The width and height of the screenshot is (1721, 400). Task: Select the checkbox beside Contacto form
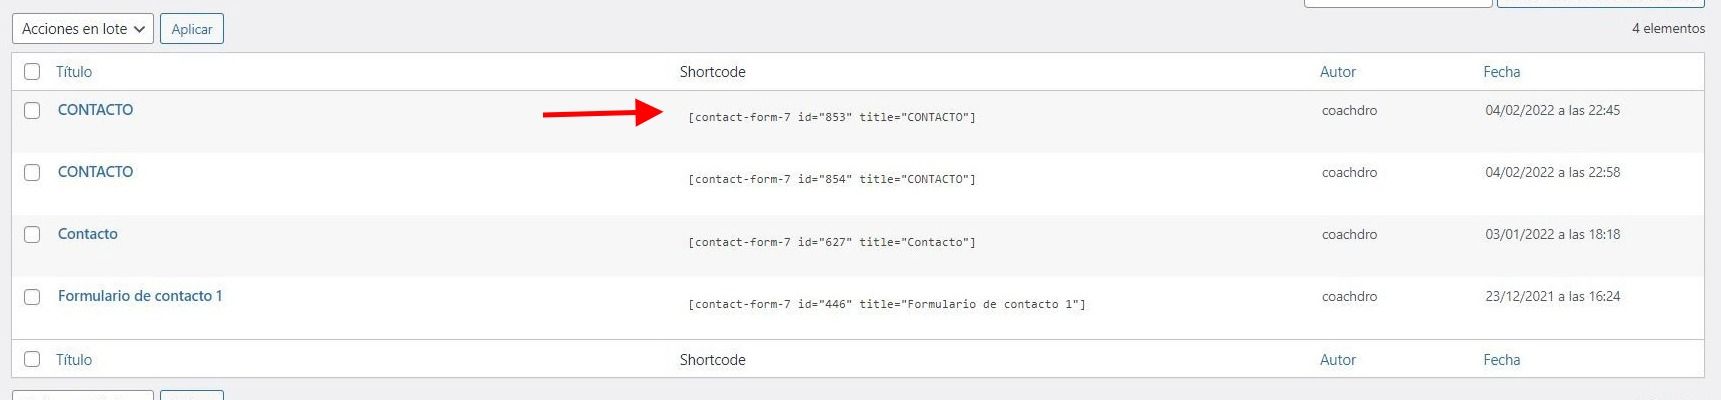click(32, 234)
